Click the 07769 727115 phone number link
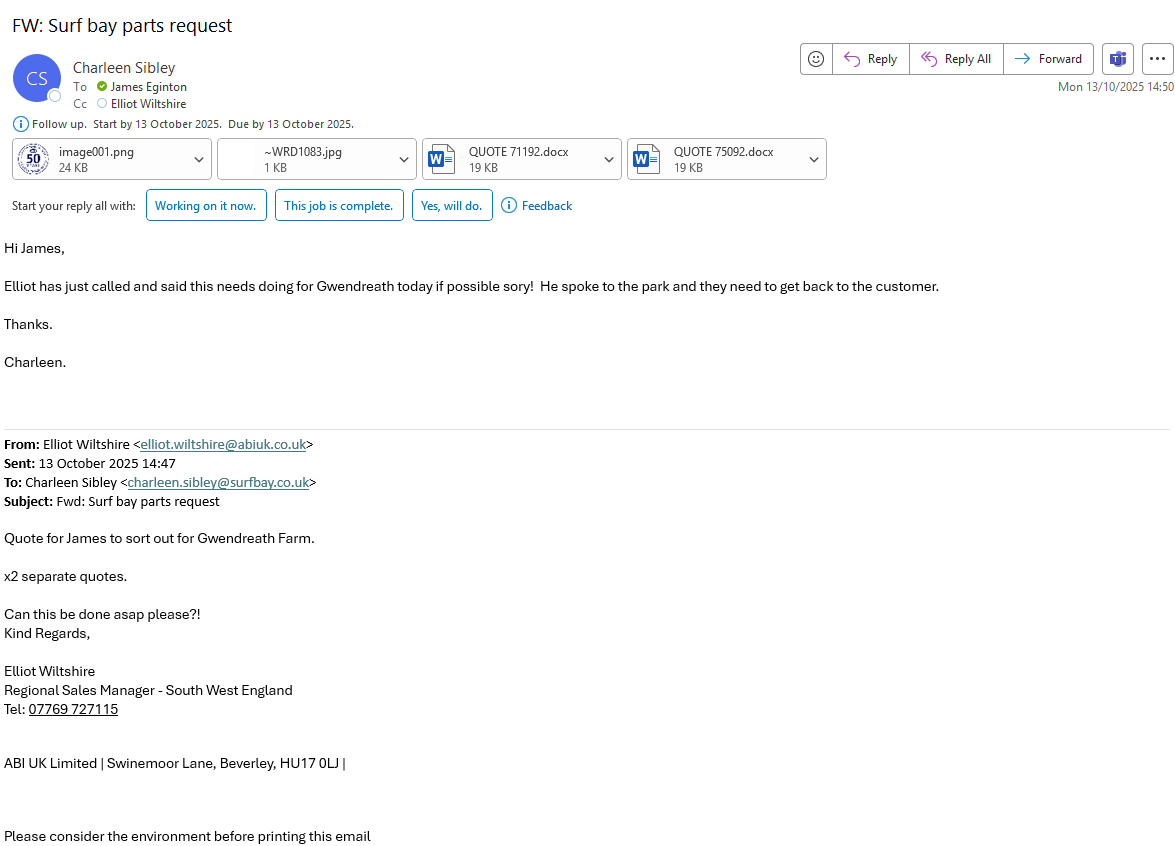1175x846 pixels. click(73, 709)
